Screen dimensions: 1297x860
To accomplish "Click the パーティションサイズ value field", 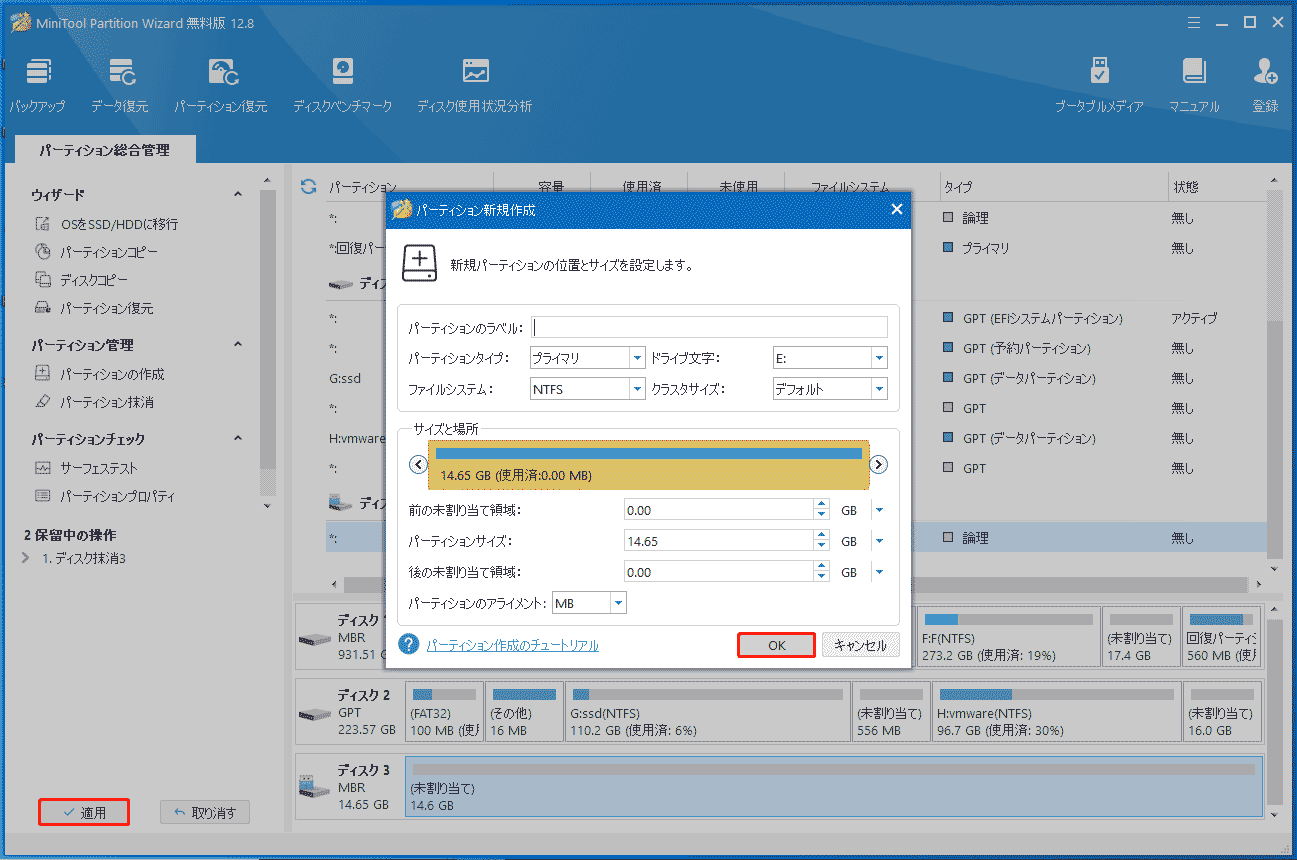I will tap(718, 541).
